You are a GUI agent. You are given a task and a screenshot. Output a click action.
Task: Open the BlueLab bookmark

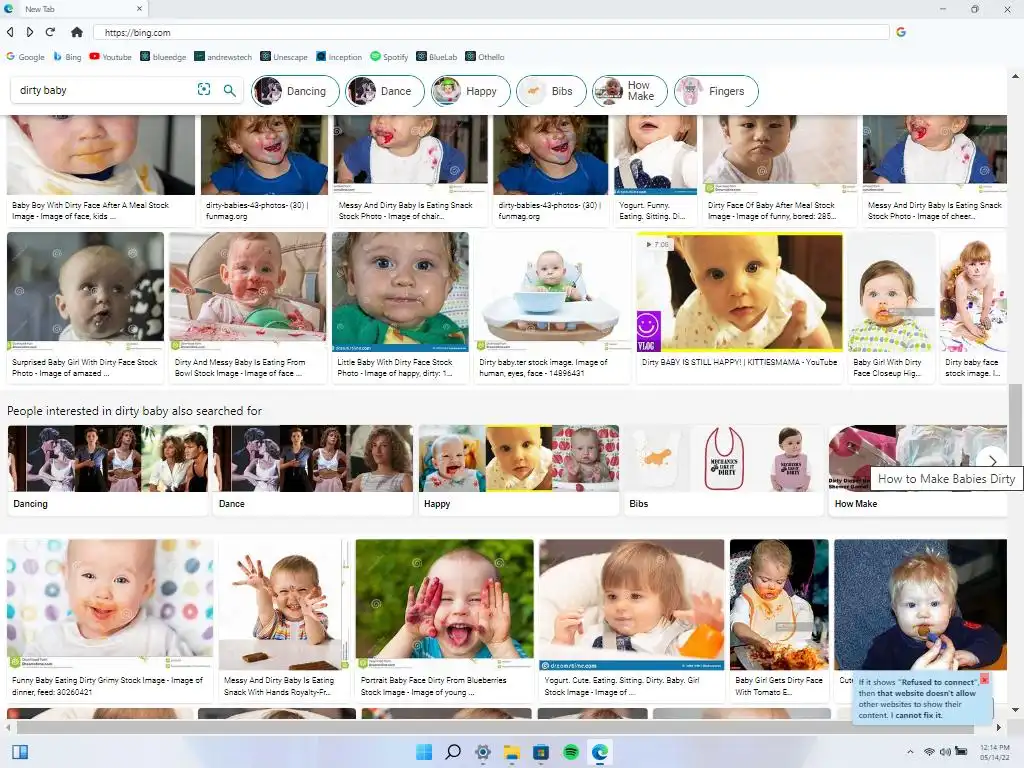(437, 57)
